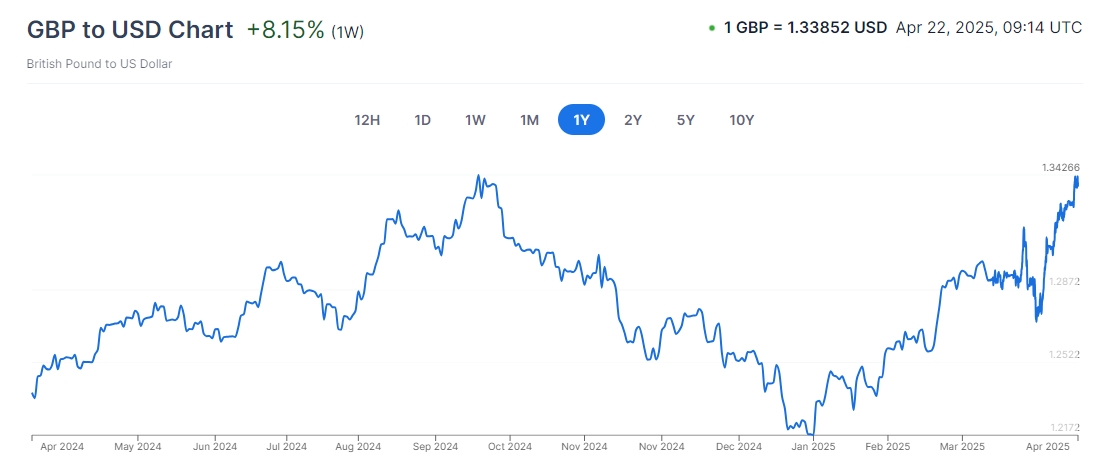1116x460 pixels.
Task: Click the 1 GBP = 1.33852 USD rate
Action: [805, 28]
